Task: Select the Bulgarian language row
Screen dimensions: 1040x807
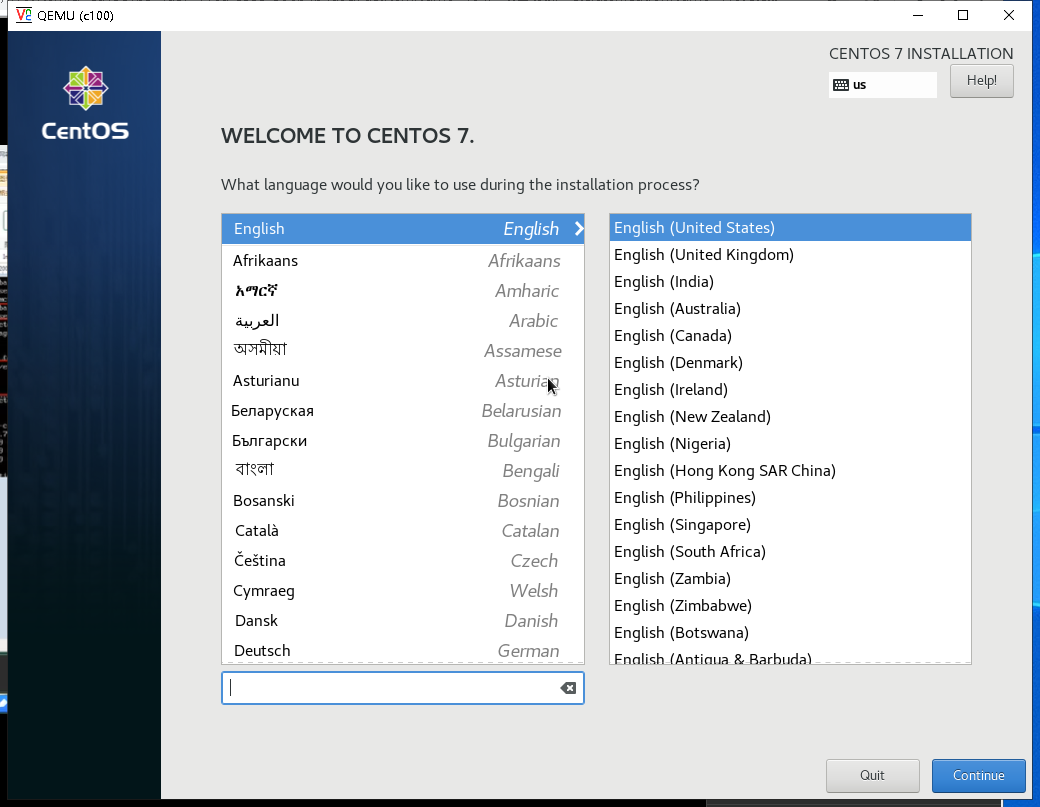Action: click(x=403, y=441)
